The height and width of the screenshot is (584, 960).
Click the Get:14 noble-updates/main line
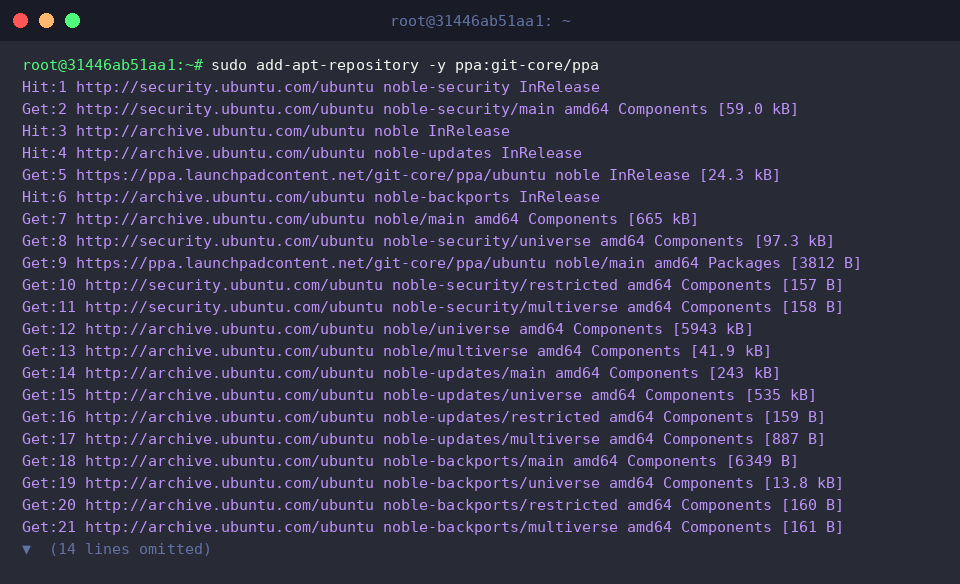pyautogui.click(x=401, y=373)
